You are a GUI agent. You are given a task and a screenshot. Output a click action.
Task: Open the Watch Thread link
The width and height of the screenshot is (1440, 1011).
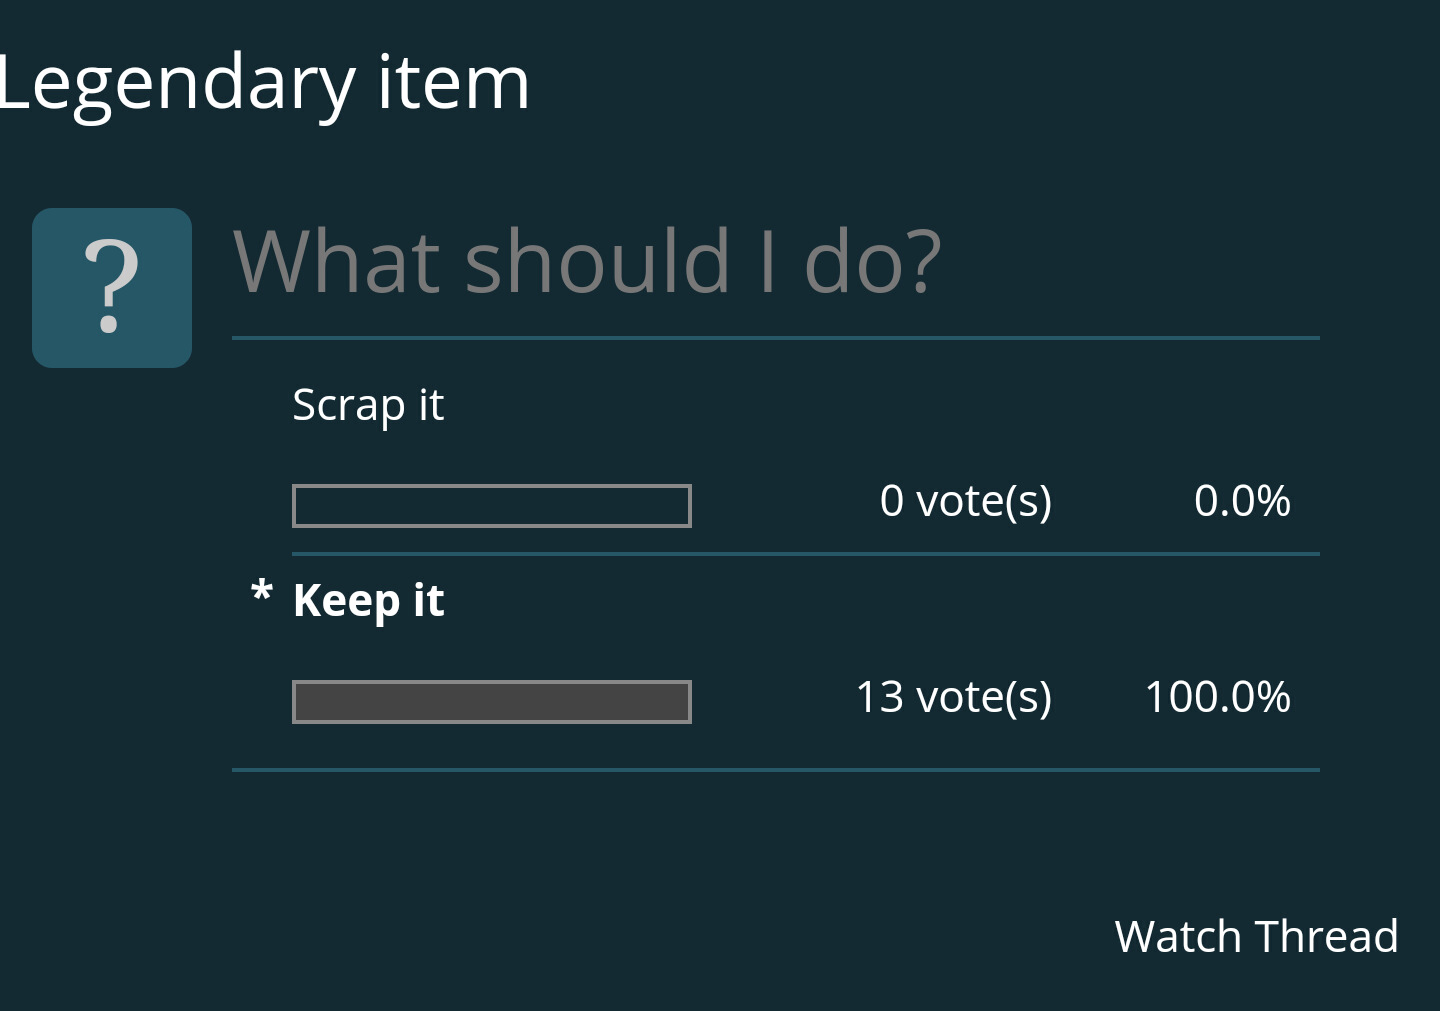(1256, 937)
